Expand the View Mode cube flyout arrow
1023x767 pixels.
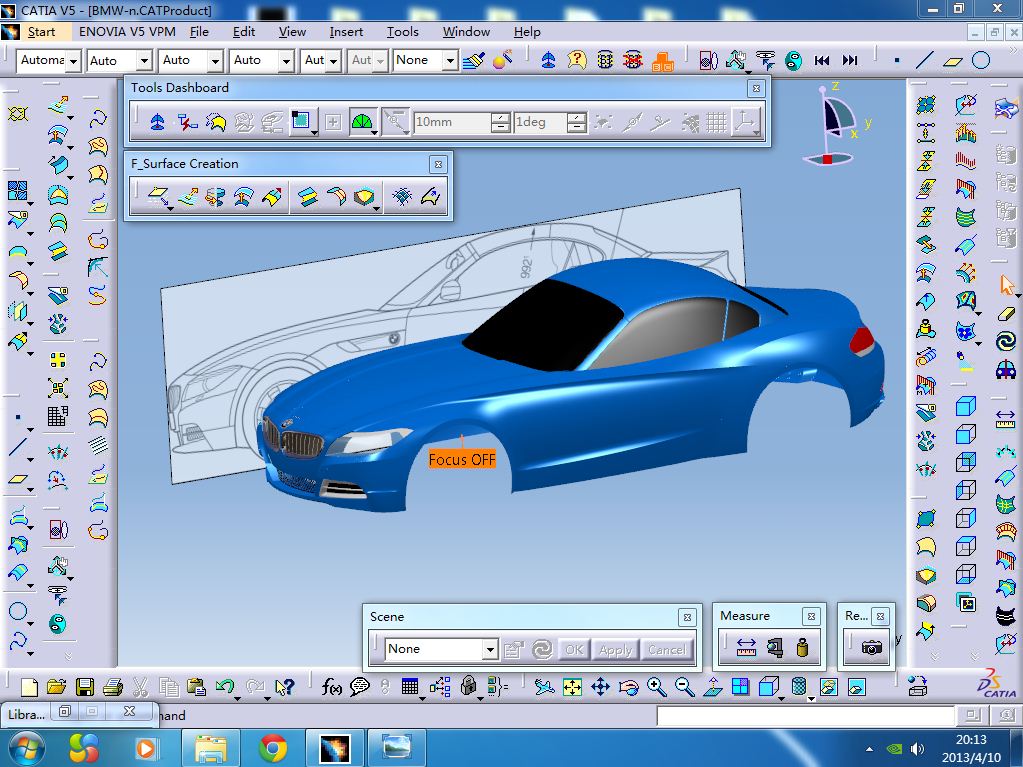tap(782, 699)
